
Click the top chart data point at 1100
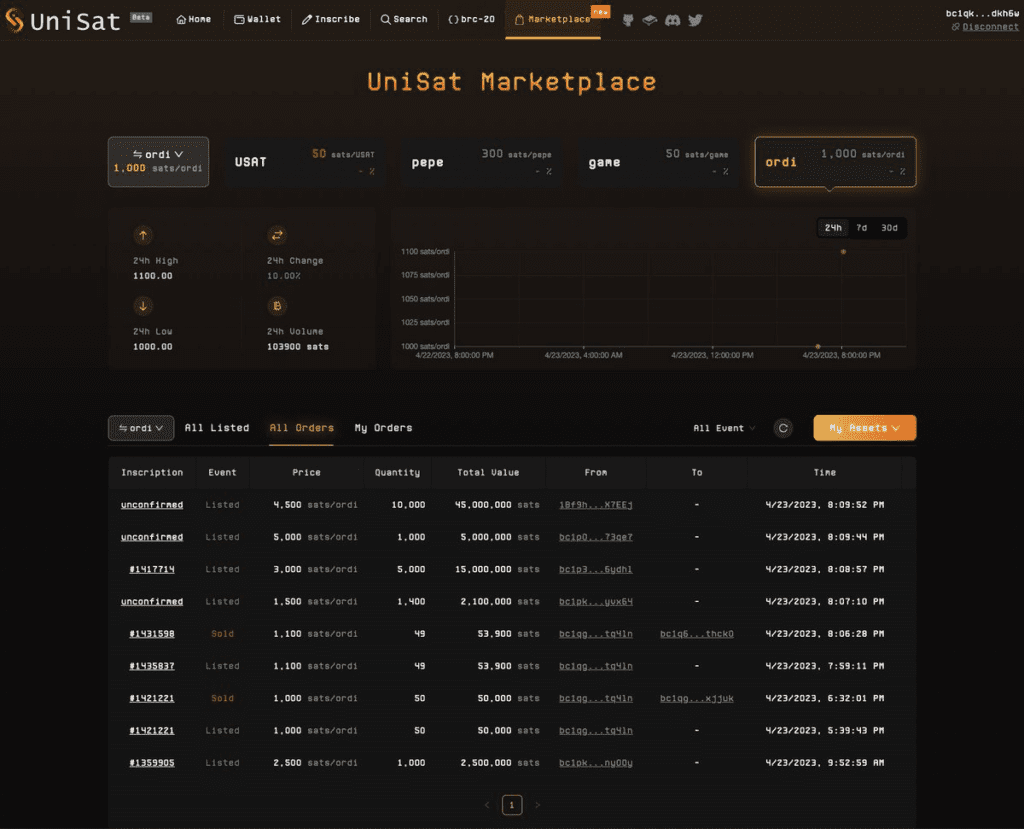click(843, 252)
